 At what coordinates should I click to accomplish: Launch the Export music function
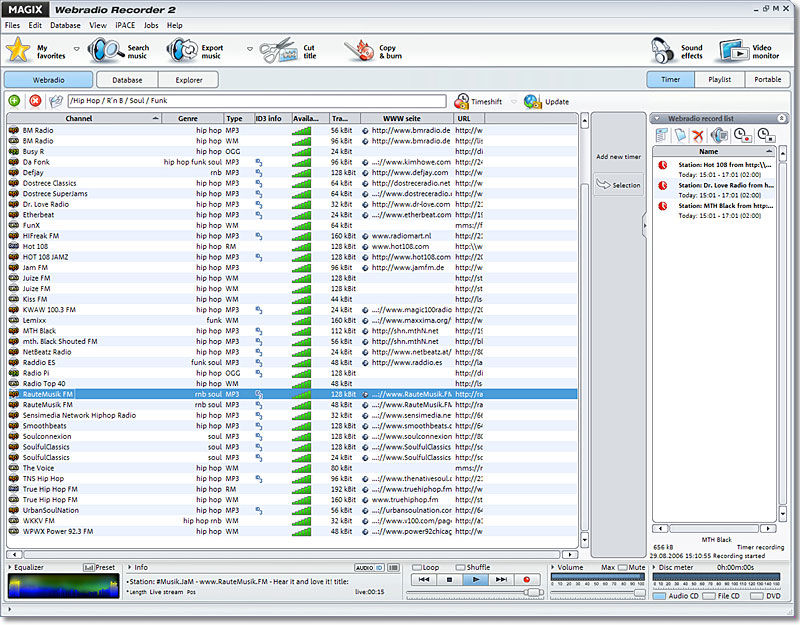195,51
